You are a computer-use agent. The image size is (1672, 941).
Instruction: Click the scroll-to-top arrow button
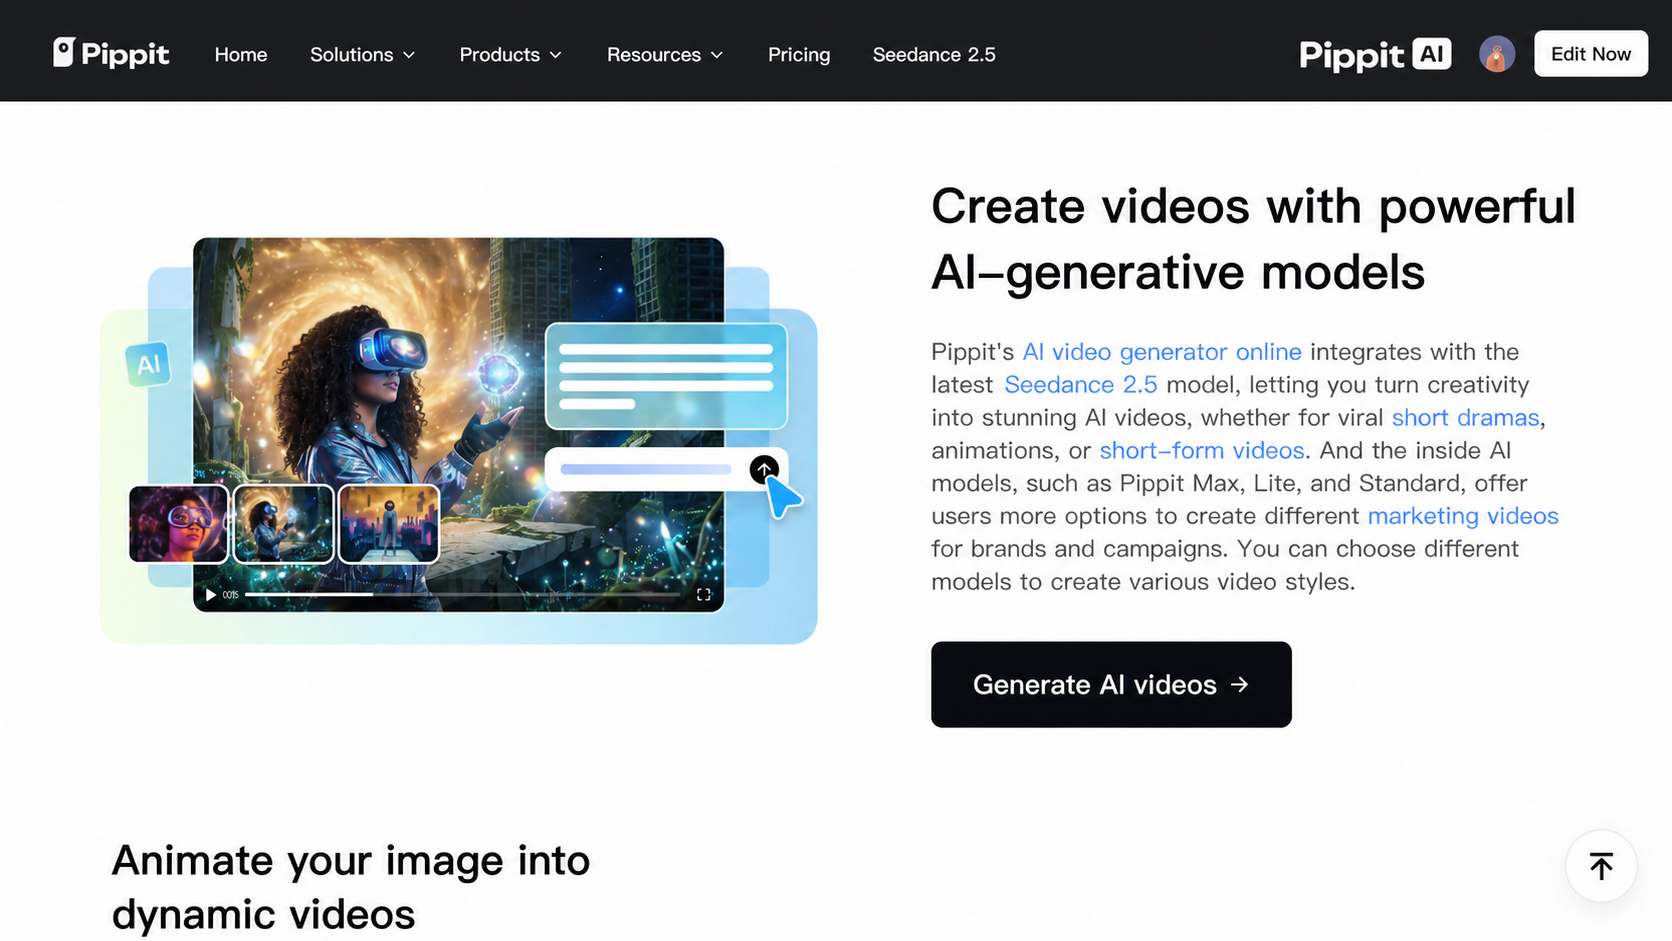(1601, 866)
